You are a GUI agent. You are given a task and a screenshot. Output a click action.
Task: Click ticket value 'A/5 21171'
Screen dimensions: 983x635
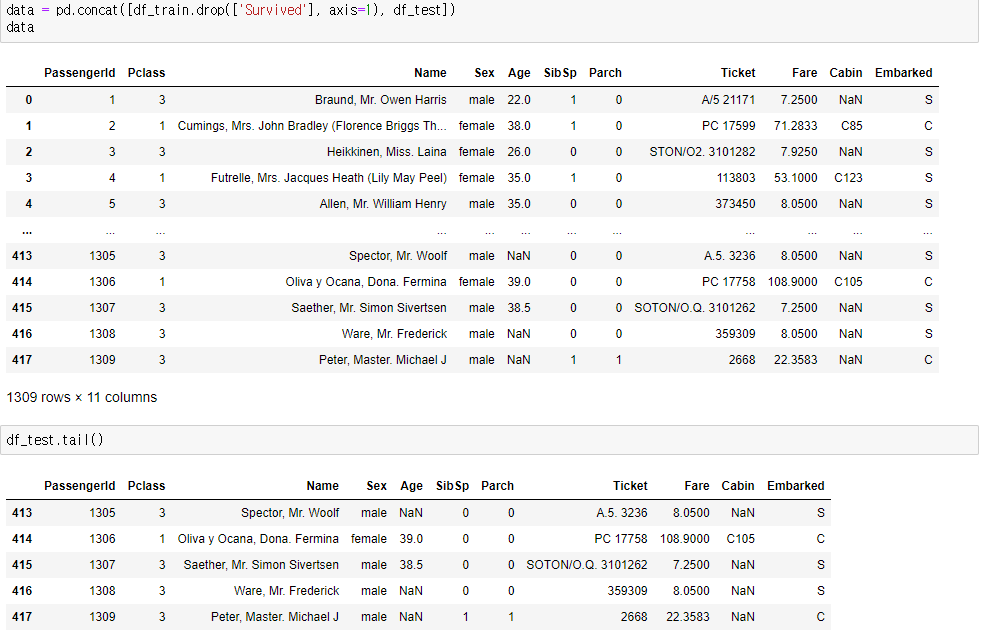coord(728,100)
